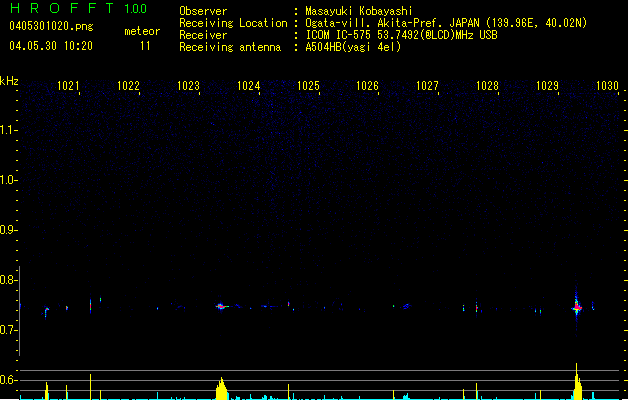Click the ICOM IC-575 receiver text
Screen dimensions: 629x400
coord(401,35)
